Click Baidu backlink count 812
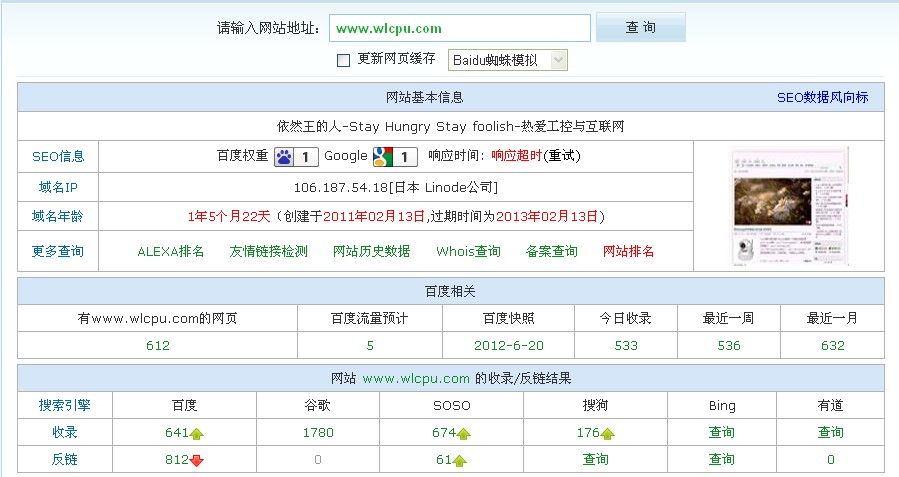899x477 pixels. click(177, 460)
